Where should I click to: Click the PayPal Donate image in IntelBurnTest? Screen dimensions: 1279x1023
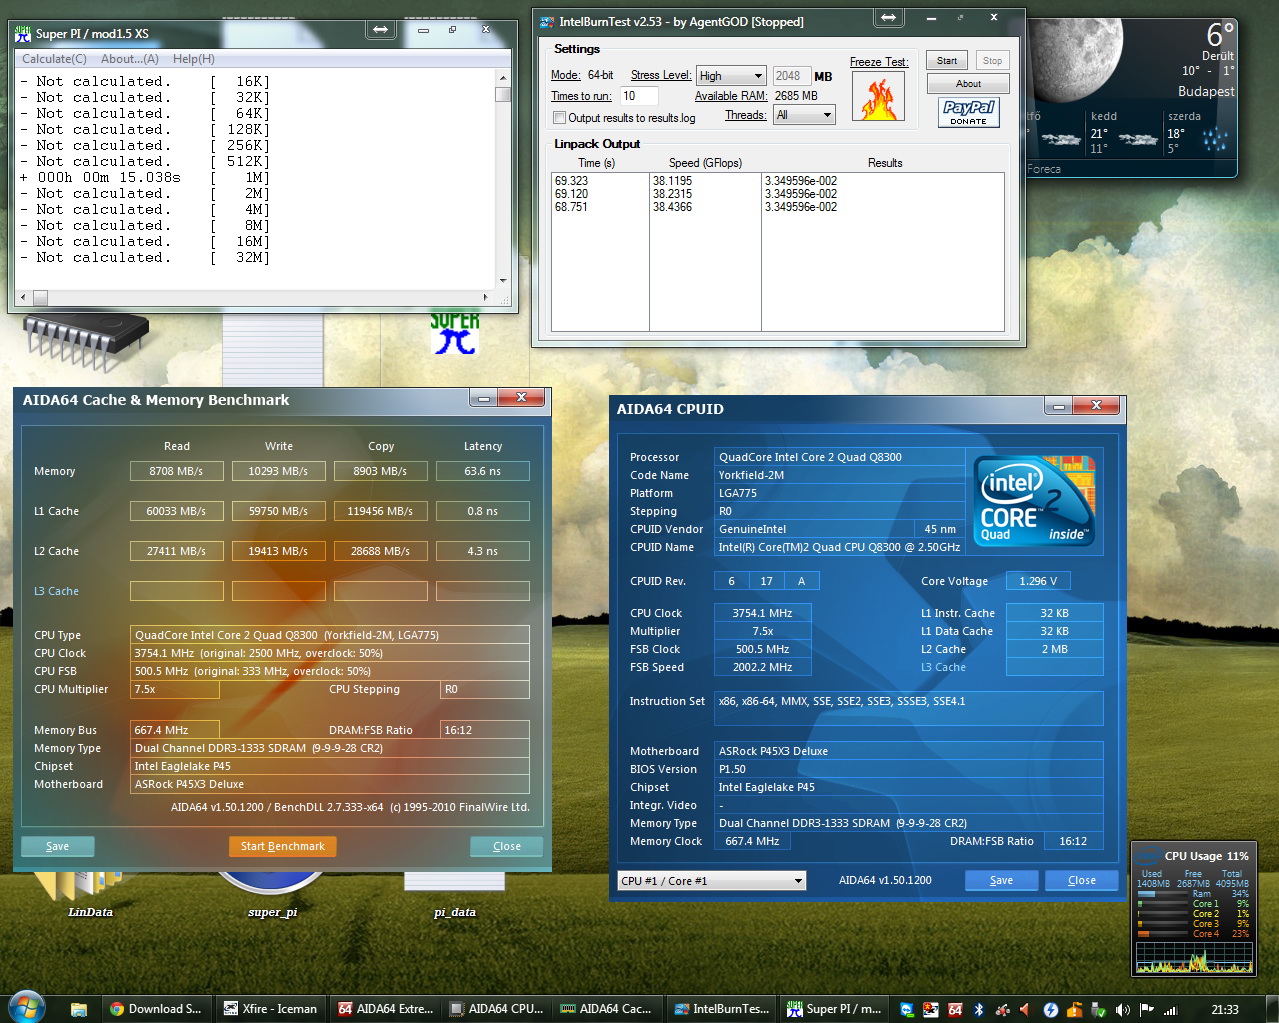point(968,112)
